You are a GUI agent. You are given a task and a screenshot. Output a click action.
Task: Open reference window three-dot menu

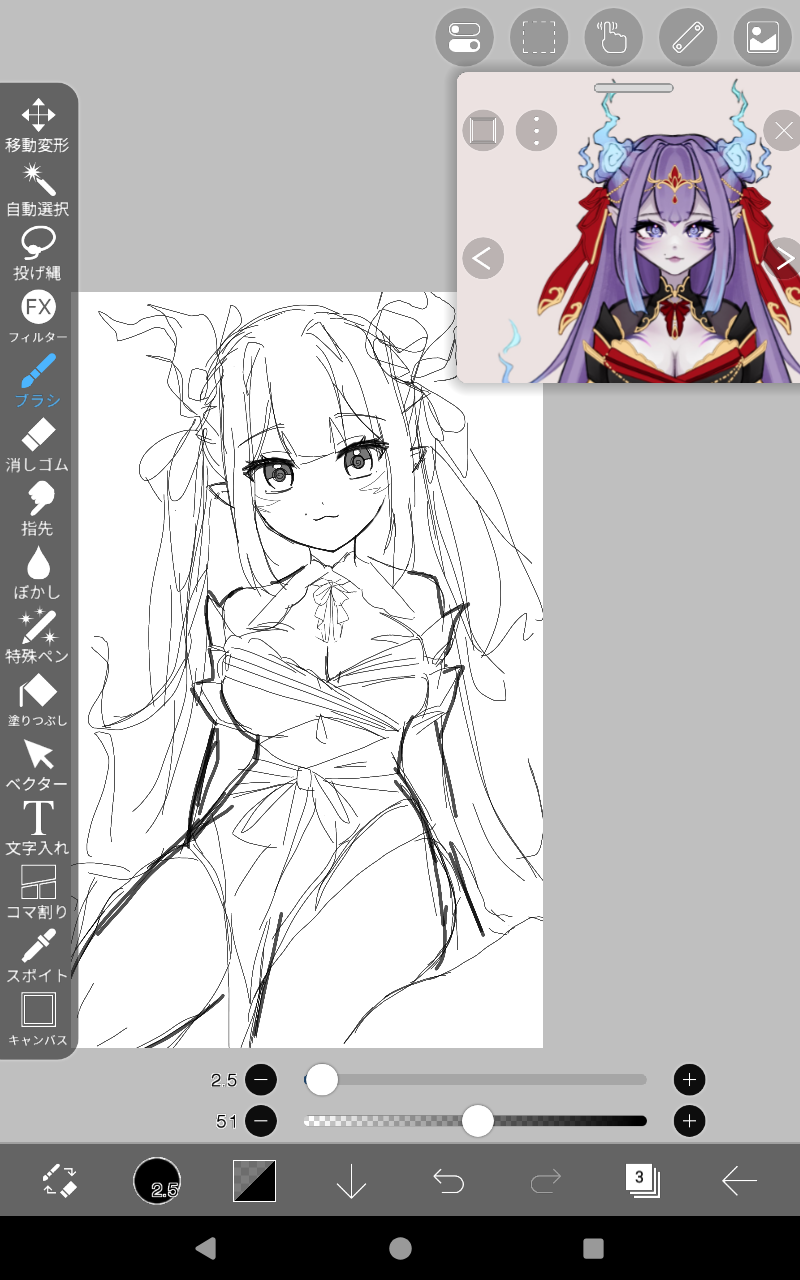point(537,130)
